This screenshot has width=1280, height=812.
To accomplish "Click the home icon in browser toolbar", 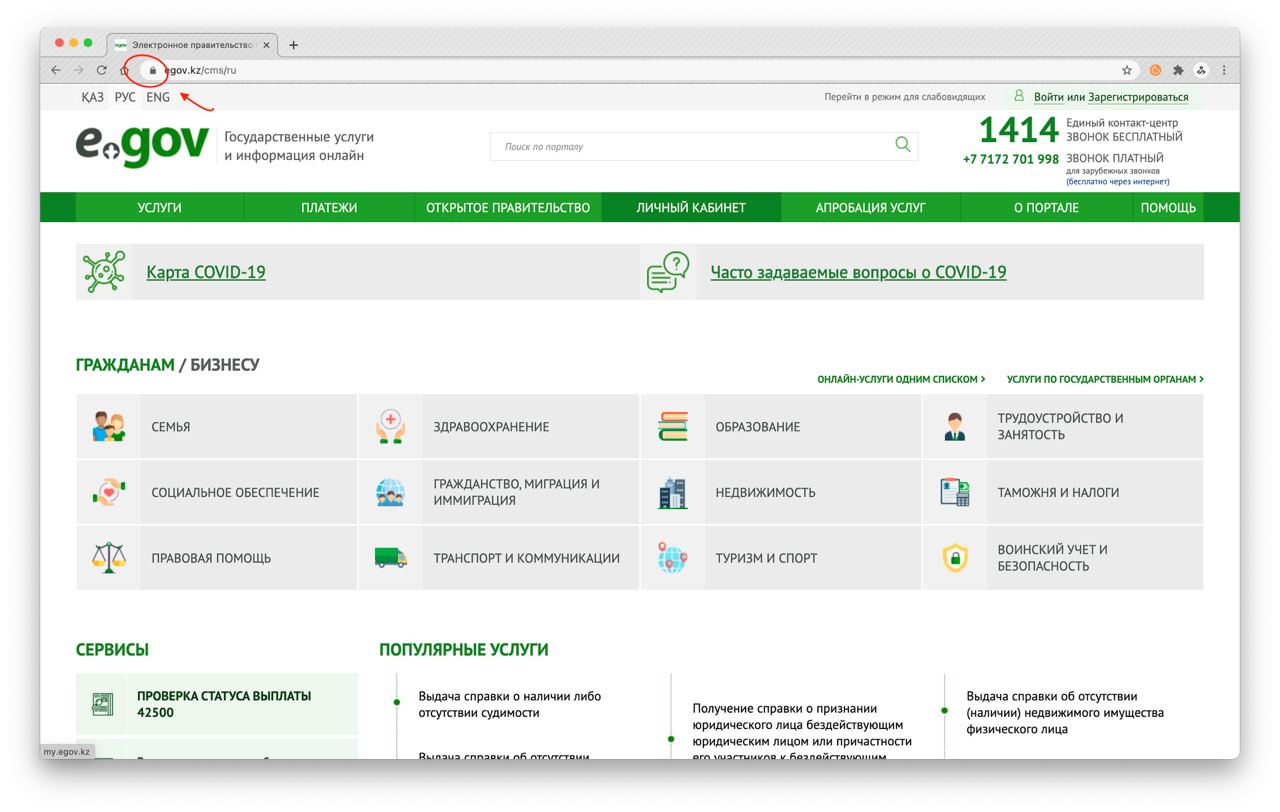I will pos(125,70).
